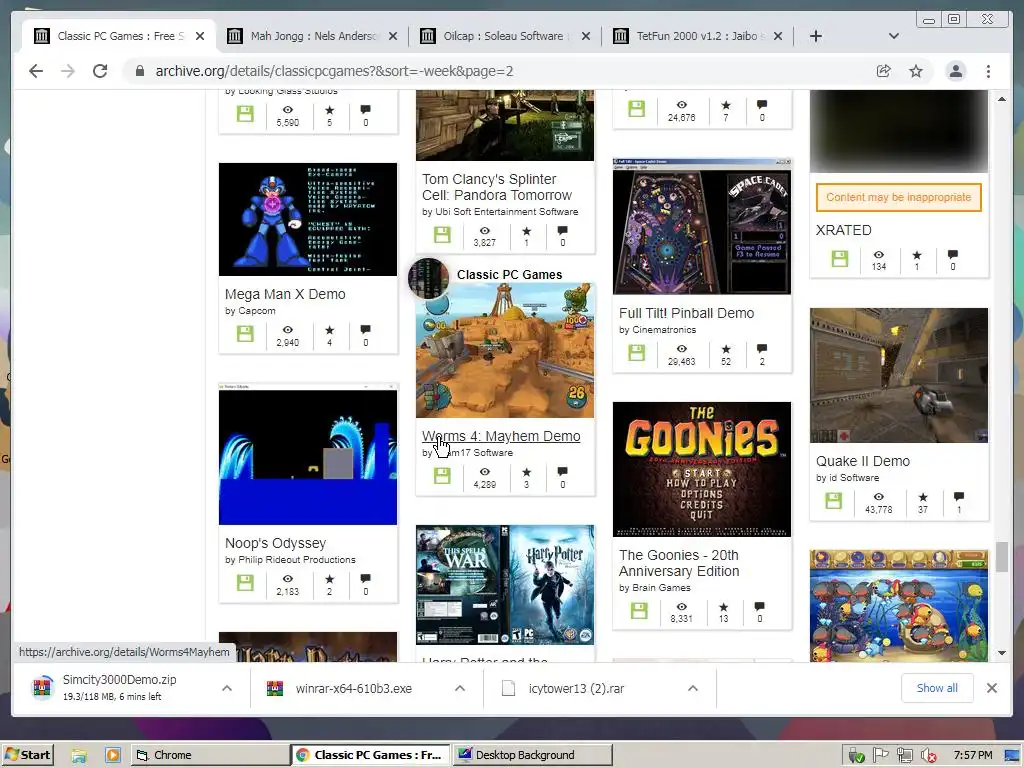1024x768 pixels.
Task: Close the downloads bar
Action: click(991, 688)
